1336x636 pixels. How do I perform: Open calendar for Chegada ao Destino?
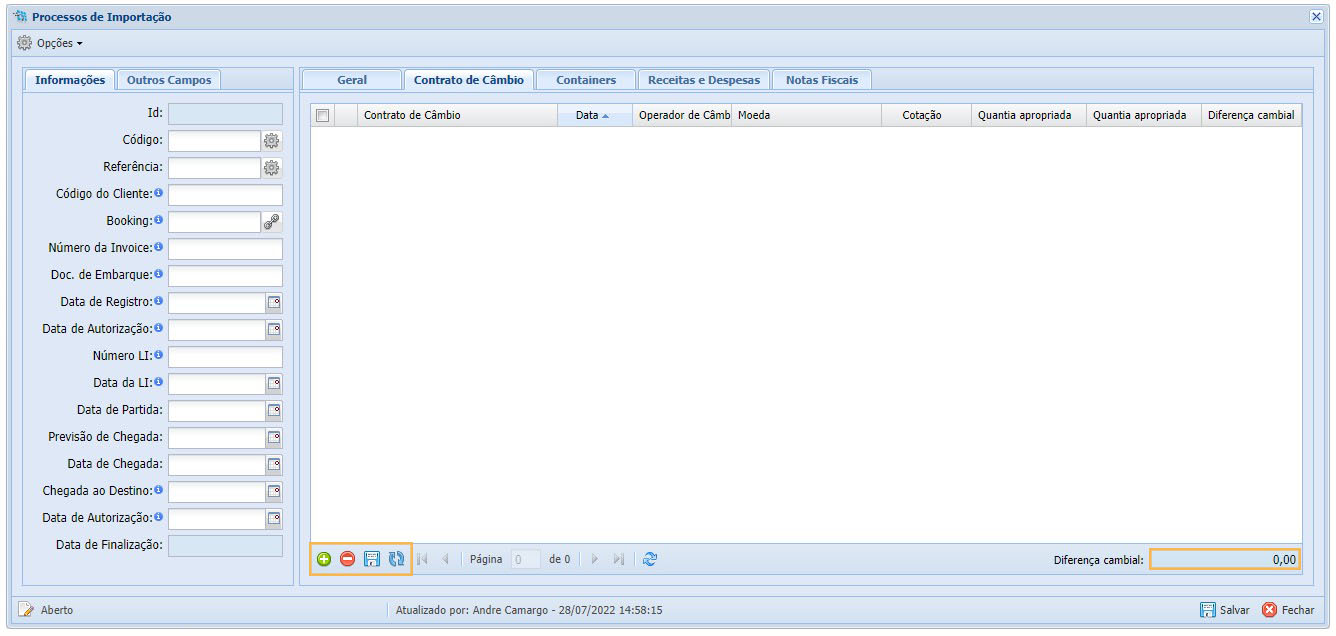(x=274, y=492)
